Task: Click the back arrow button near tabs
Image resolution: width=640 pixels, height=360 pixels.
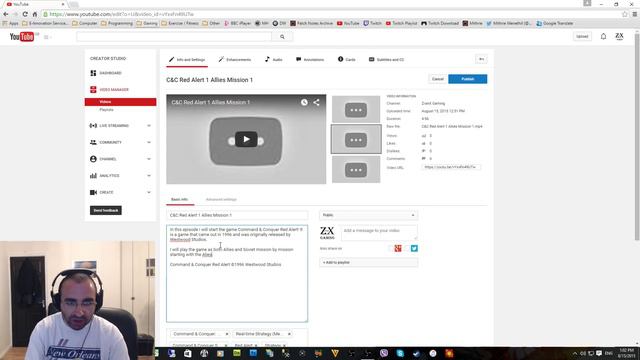Action: coord(481,59)
